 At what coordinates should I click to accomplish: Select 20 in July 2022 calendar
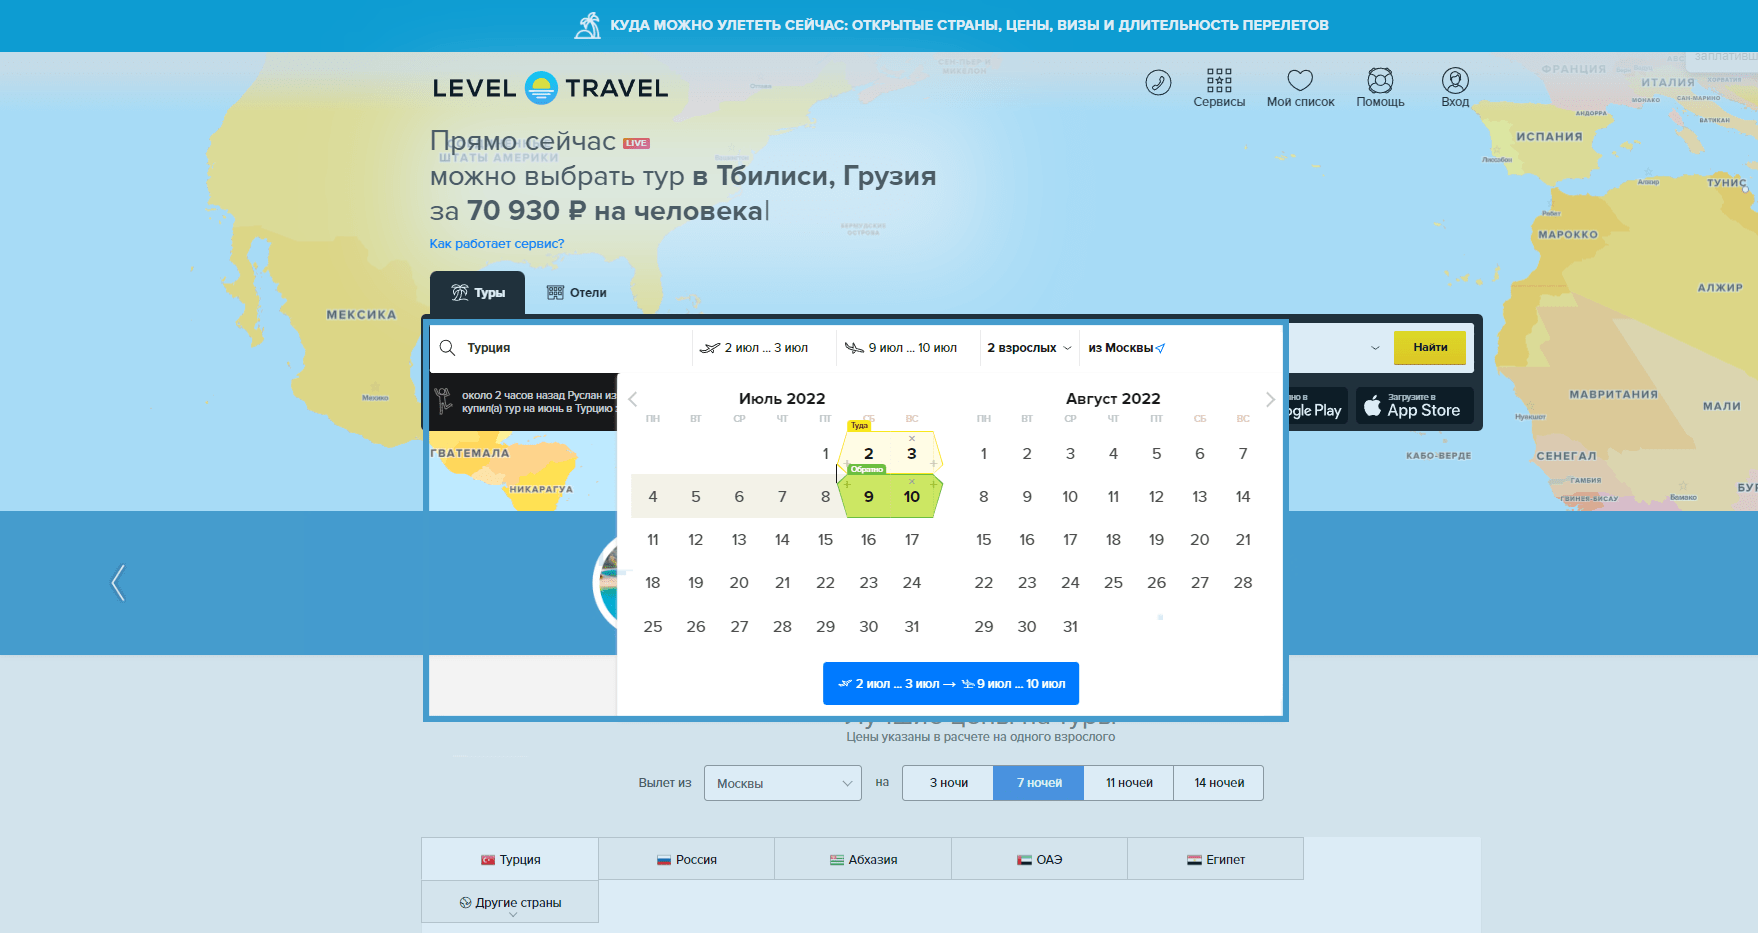(x=739, y=583)
